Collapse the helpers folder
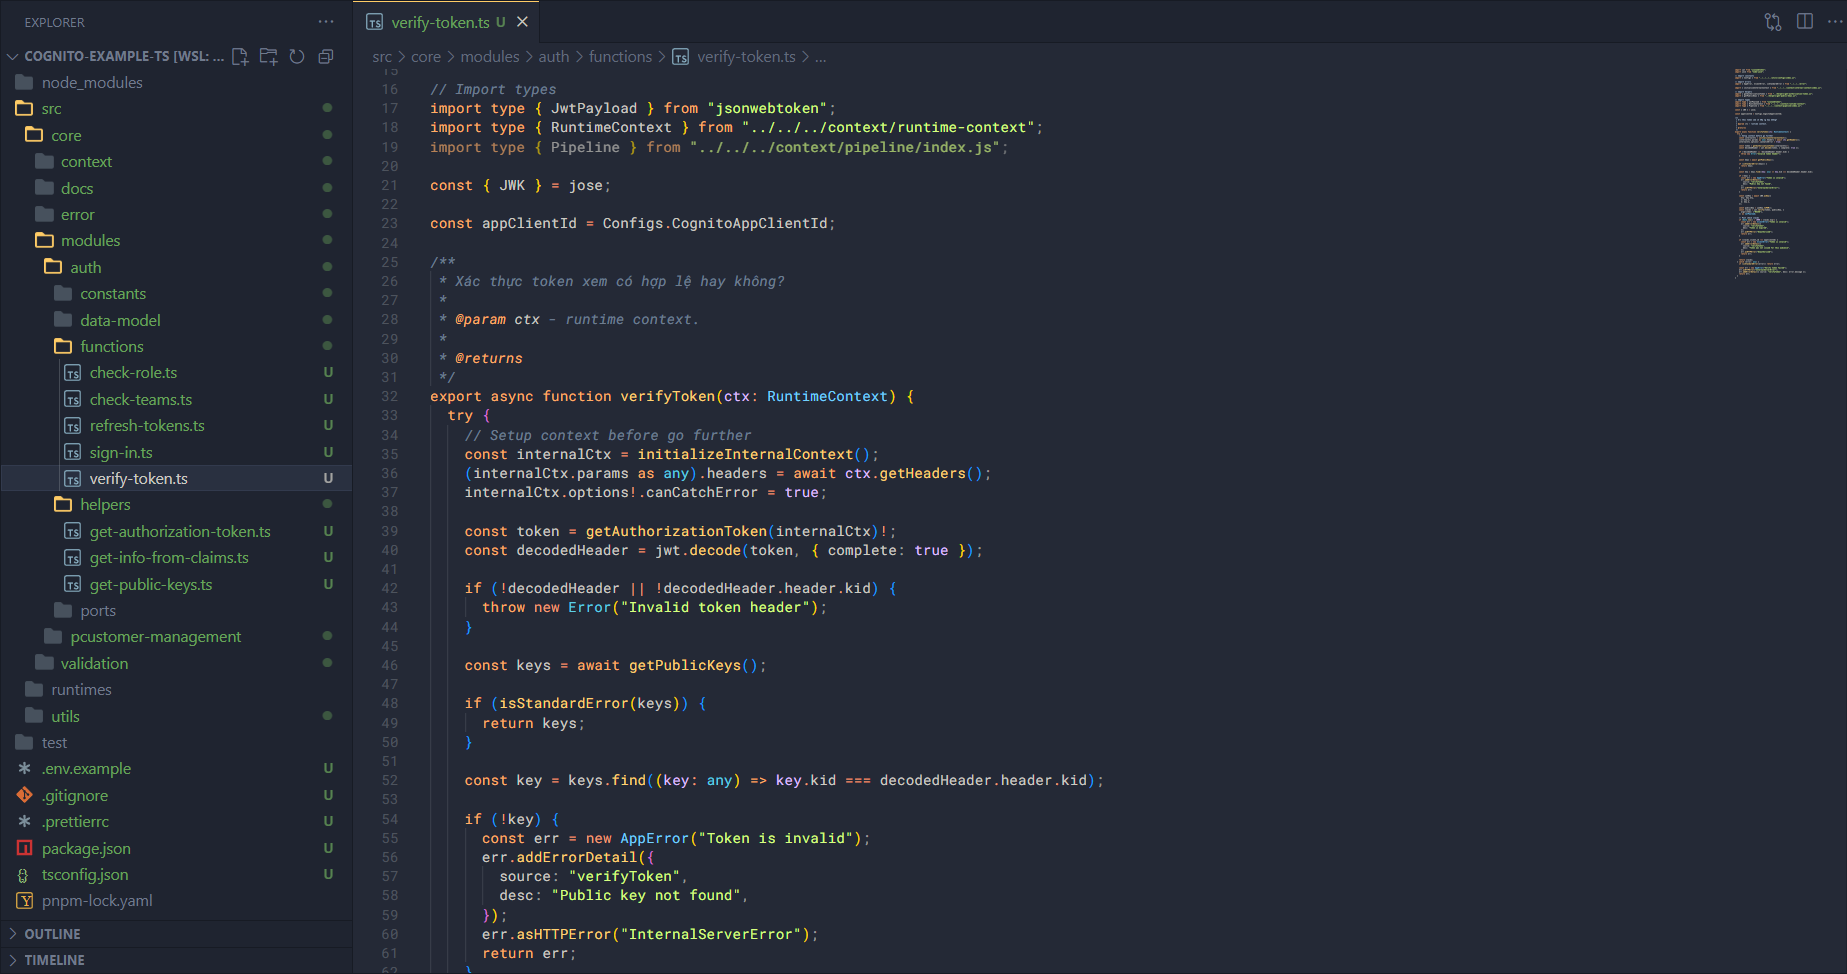Image resolution: width=1847 pixels, height=974 pixels. [x=105, y=505]
